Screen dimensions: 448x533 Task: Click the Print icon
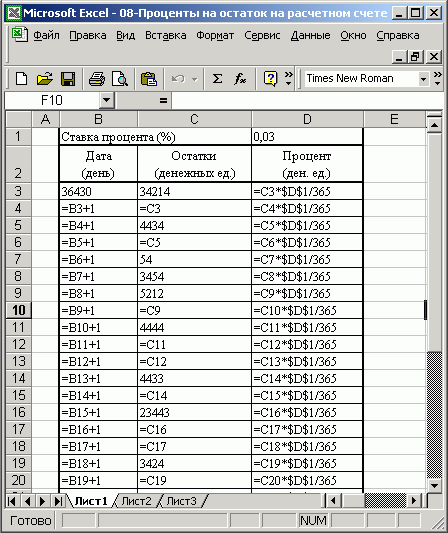[97, 79]
